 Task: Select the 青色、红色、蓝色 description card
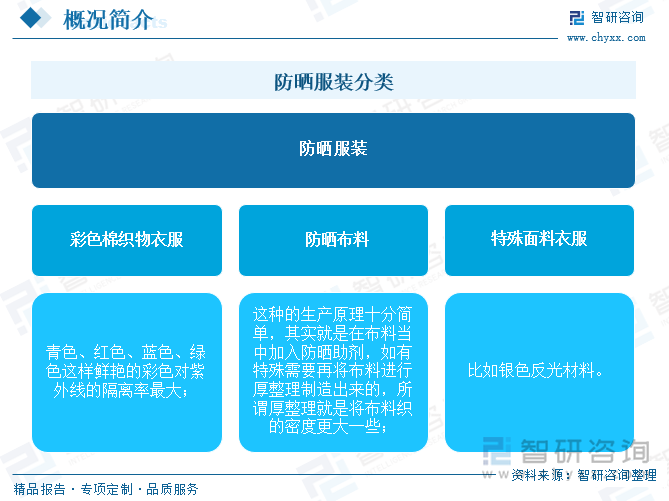(x=127, y=372)
